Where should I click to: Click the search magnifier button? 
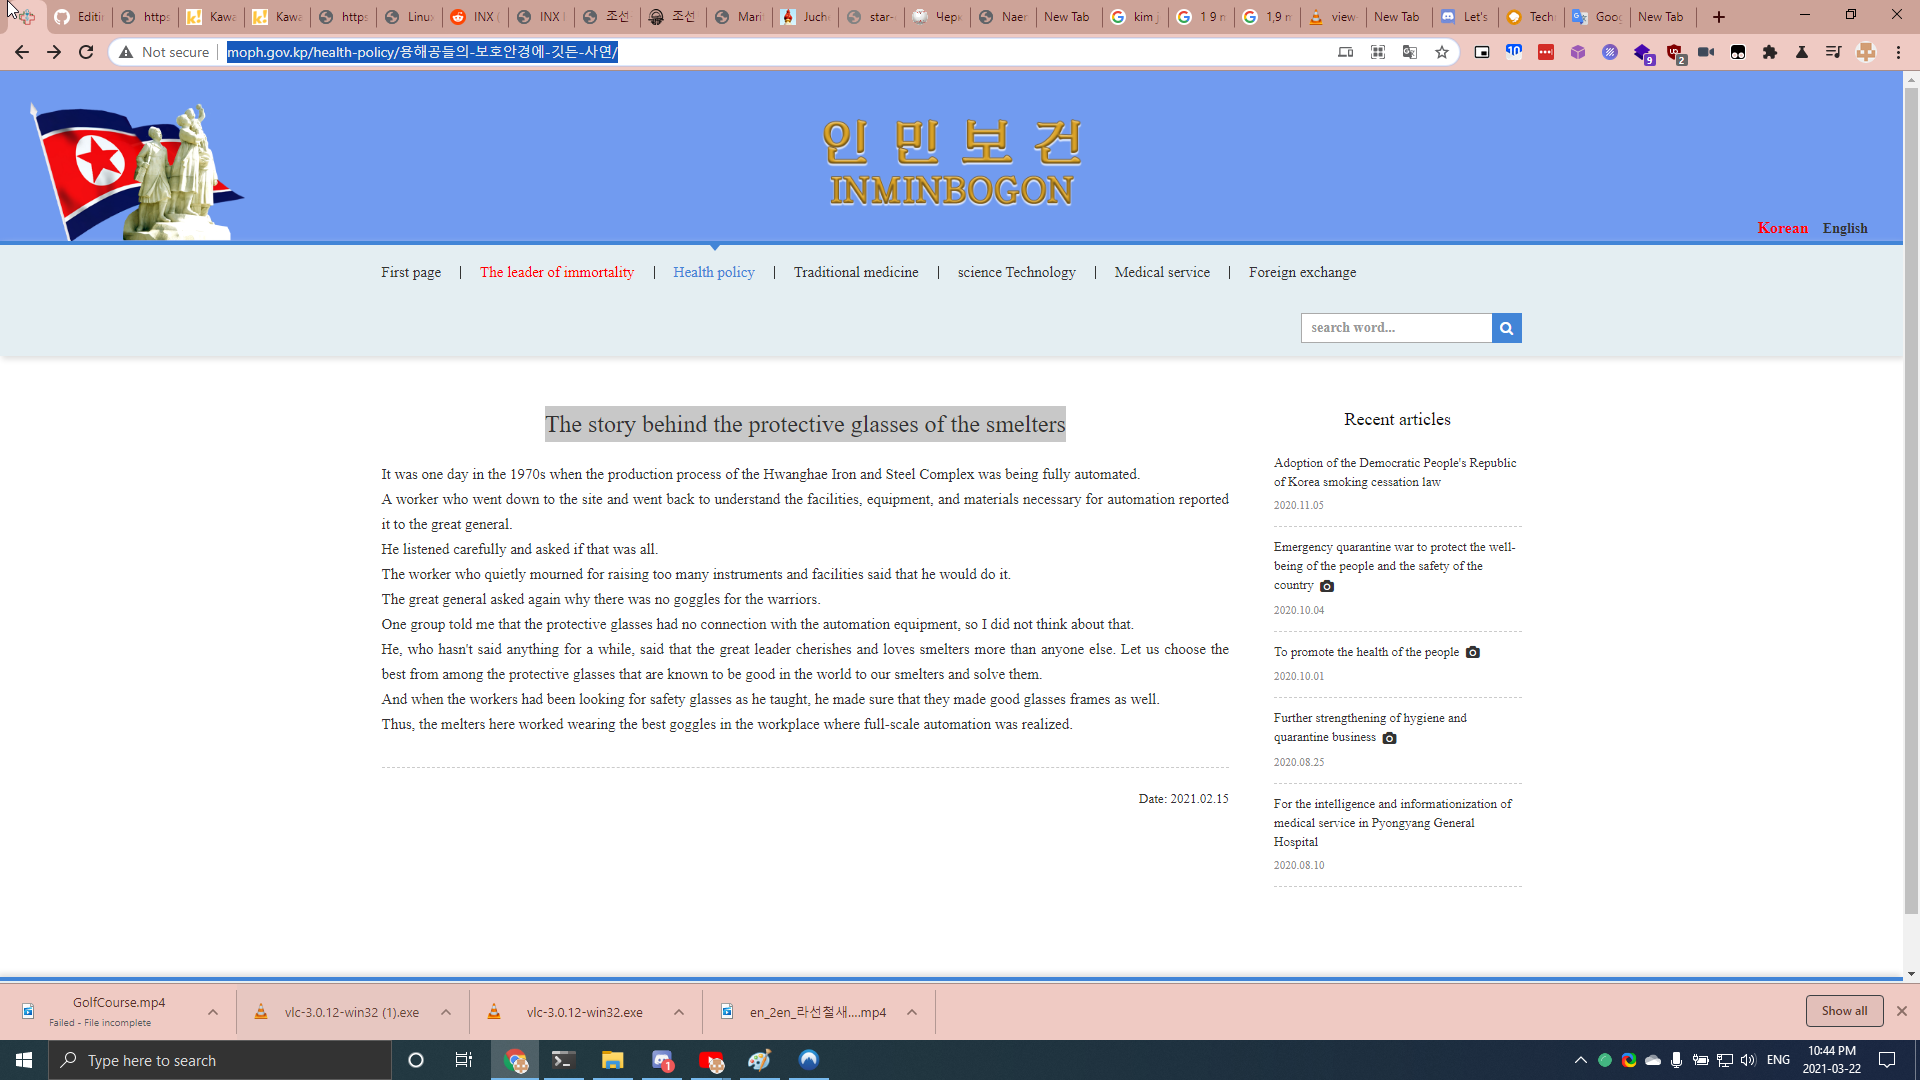1506,328
